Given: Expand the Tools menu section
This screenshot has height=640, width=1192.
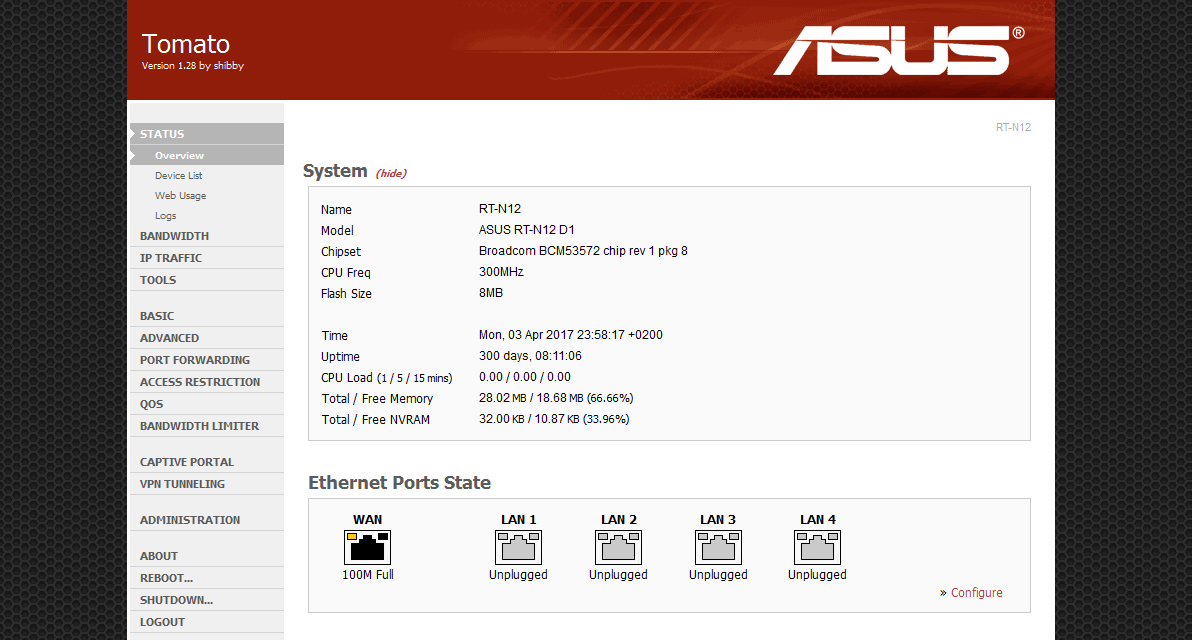Looking at the screenshot, I should coord(158,280).
